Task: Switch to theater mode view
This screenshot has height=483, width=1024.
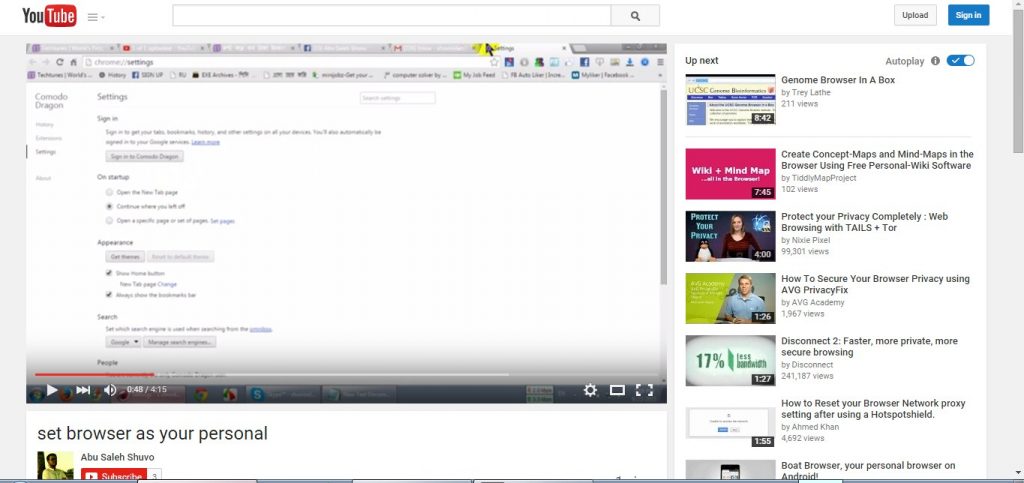Action: click(x=617, y=390)
